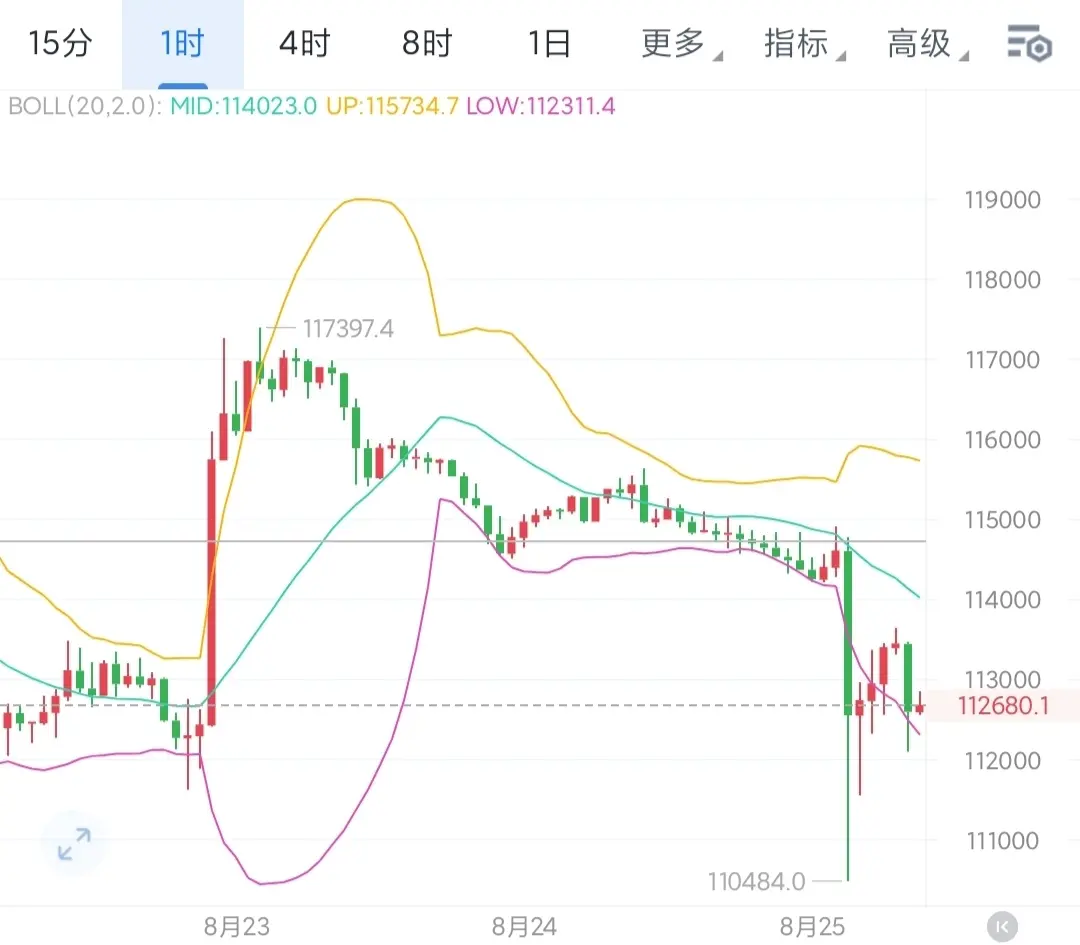Switch chart to 4时 interval
This screenshot has width=1080, height=945.
pyautogui.click(x=304, y=43)
